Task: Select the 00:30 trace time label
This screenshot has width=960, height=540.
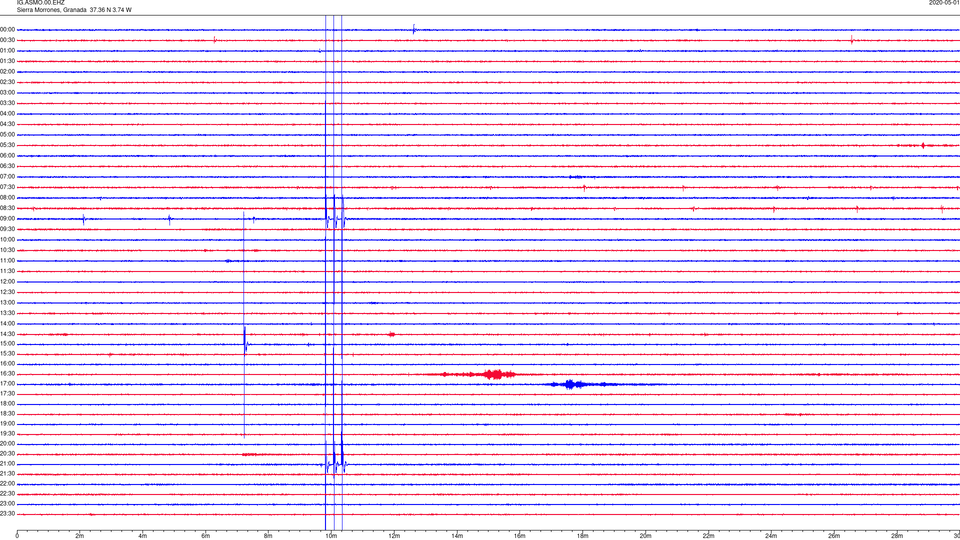Action: pos(8,40)
